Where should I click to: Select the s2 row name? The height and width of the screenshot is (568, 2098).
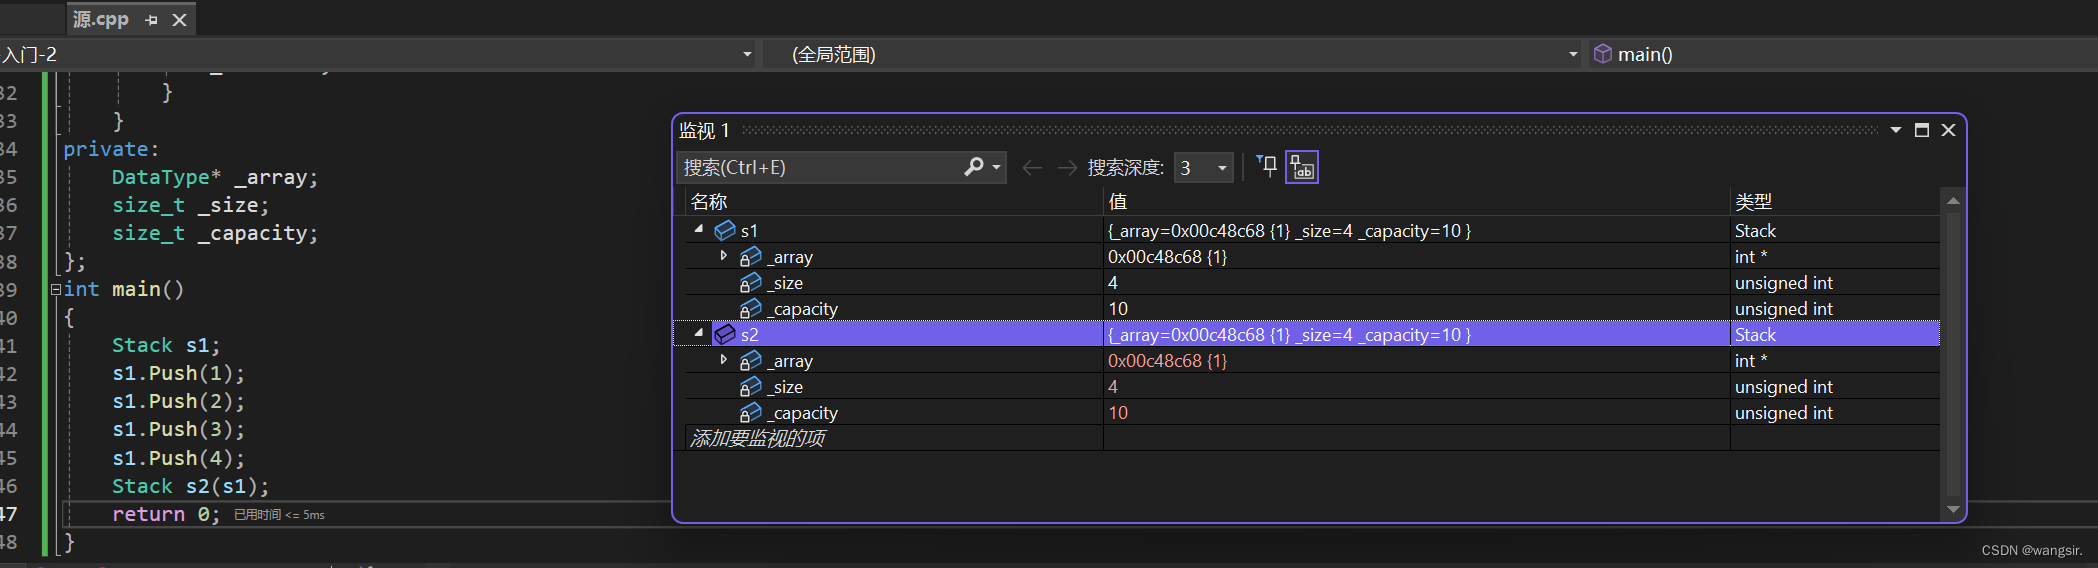[x=750, y=335]
